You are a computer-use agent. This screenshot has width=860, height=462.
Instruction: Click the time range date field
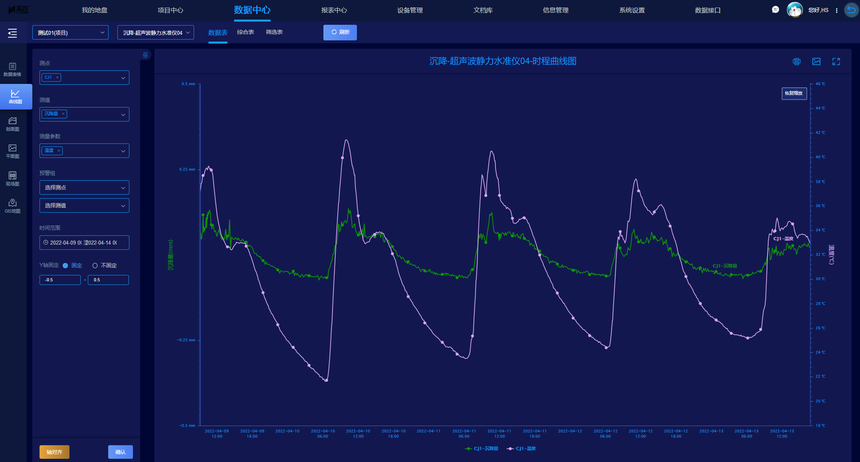pyautogui.click(x=84, y=242)
